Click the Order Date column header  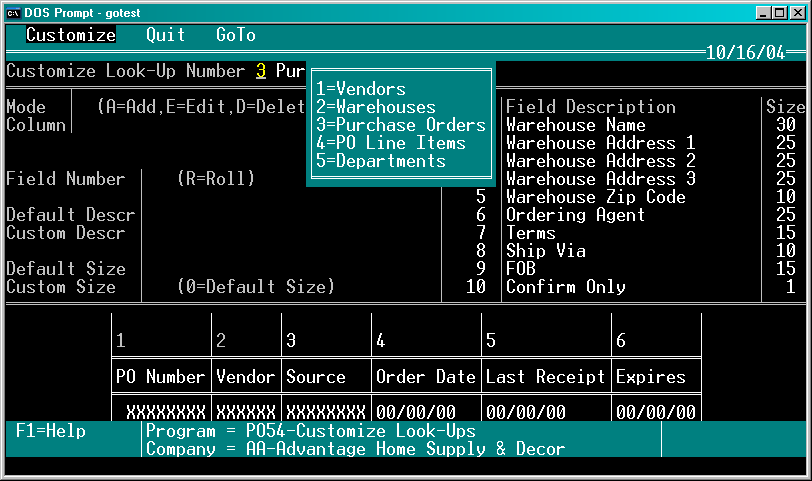pyautogui.click(x=425, y=377)
